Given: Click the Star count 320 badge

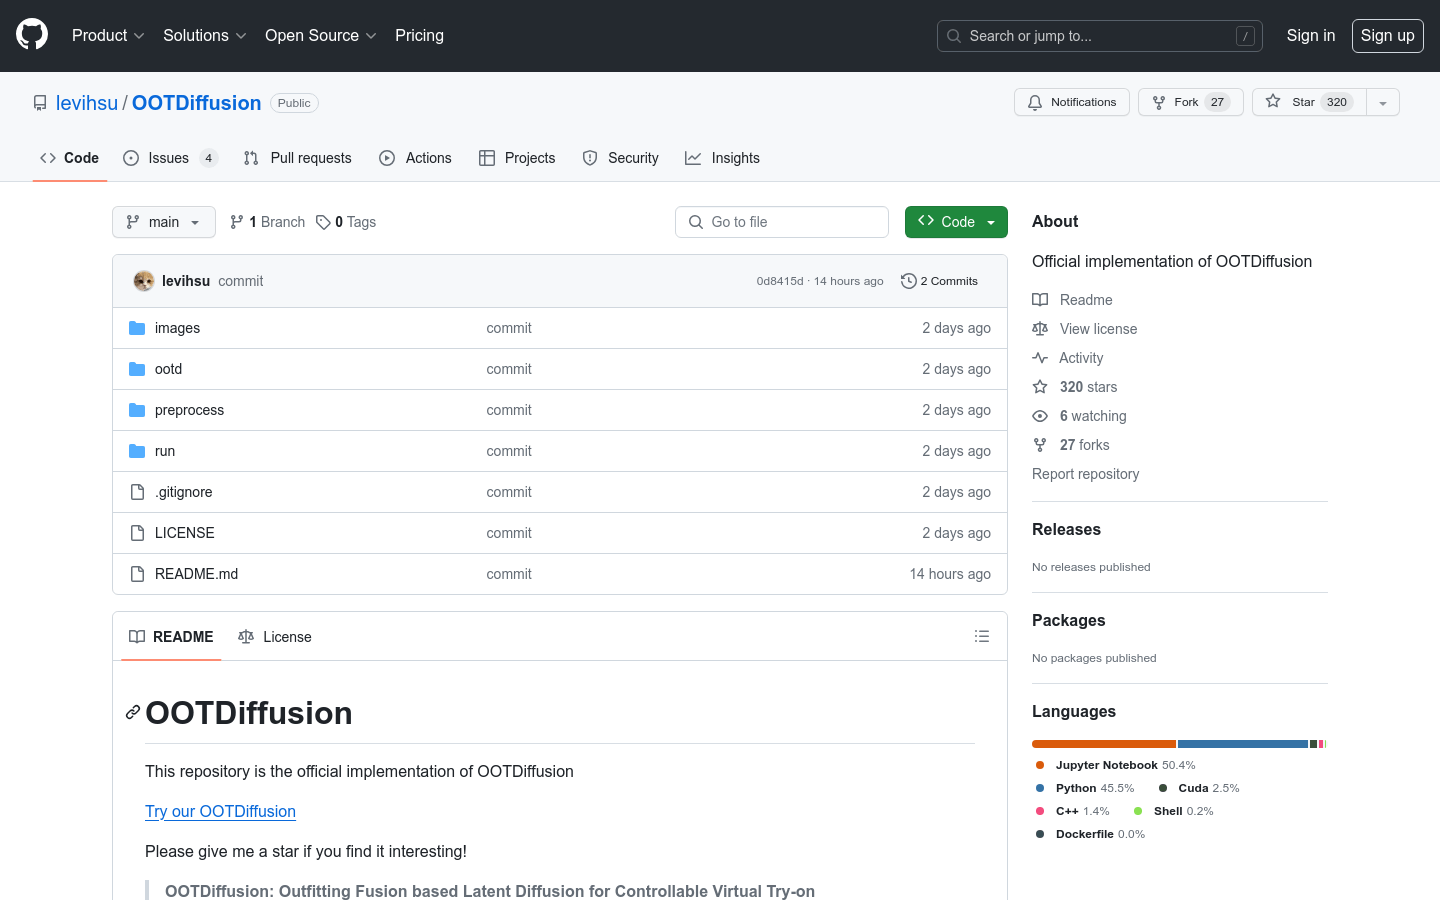Looking at the screenshot, I should pos(1337,102).
